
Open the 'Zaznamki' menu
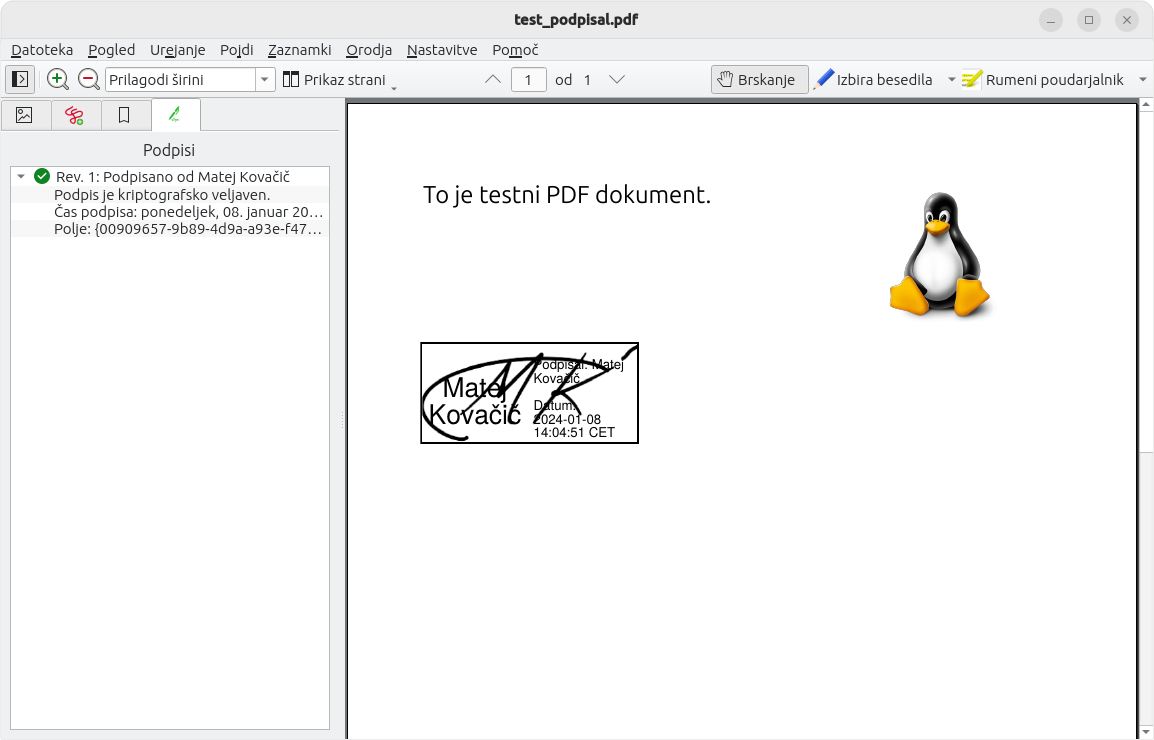300,50
